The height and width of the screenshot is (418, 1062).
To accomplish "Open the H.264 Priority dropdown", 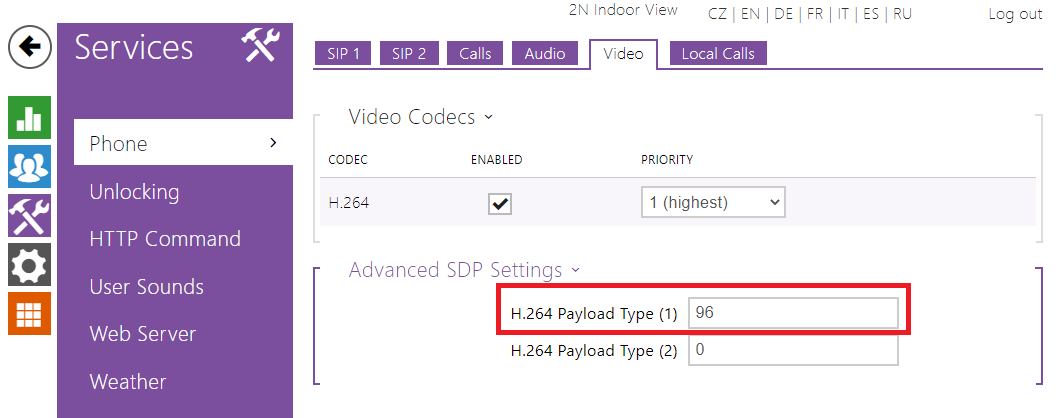I will tap(713, 203).
